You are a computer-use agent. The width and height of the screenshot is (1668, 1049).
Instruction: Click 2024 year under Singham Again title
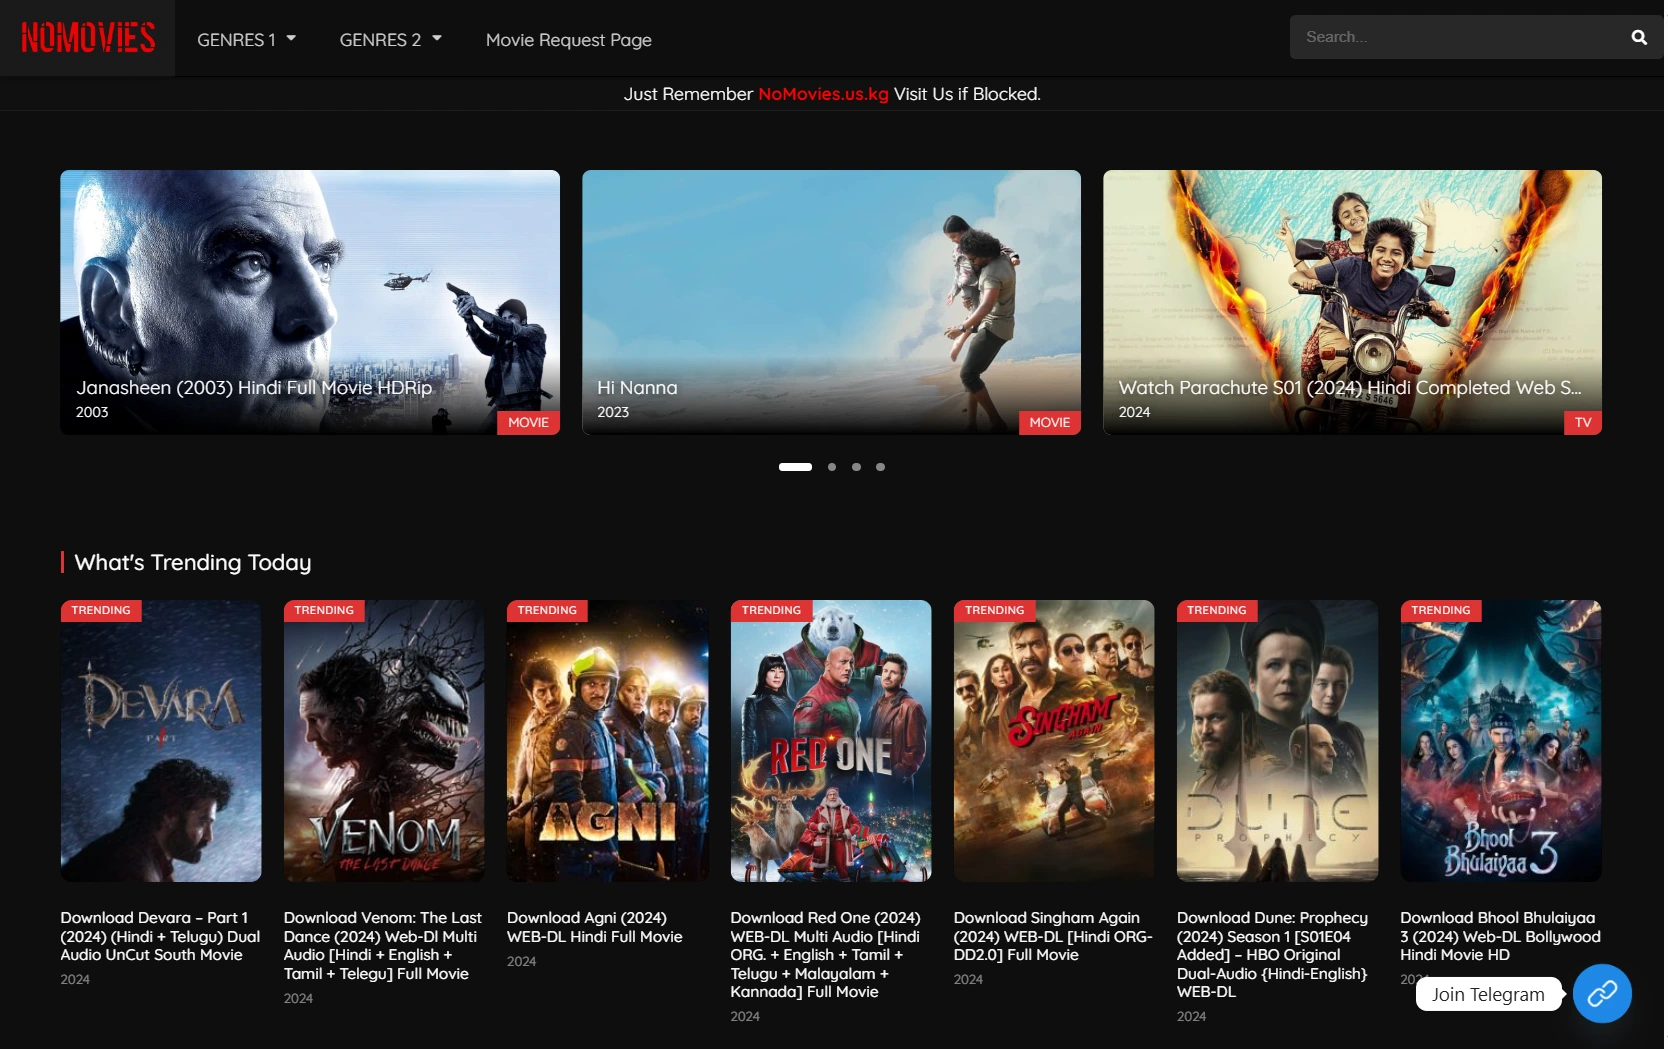(x=968, y=979)
